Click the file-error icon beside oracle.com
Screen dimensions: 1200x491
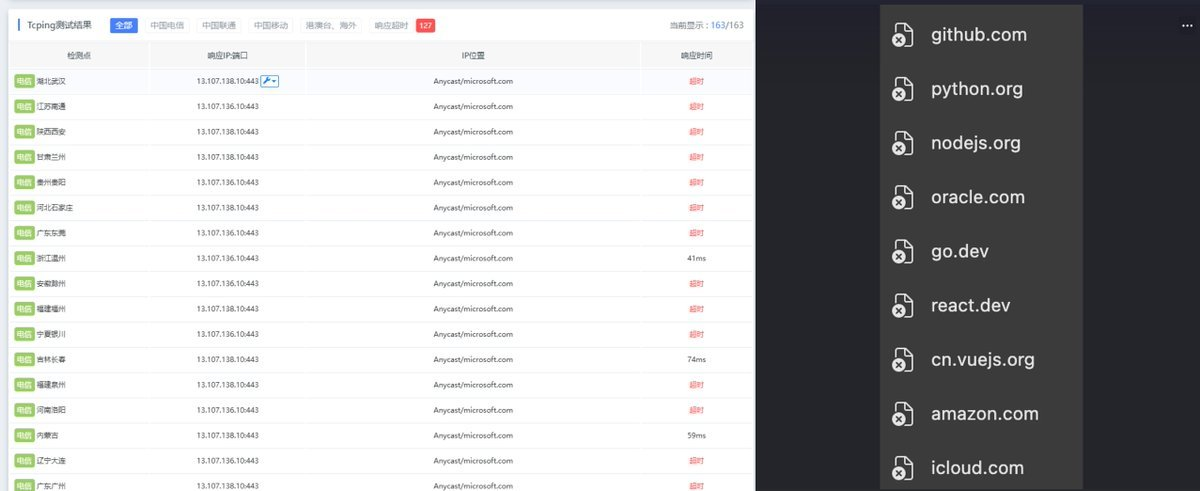coord(902,197)
